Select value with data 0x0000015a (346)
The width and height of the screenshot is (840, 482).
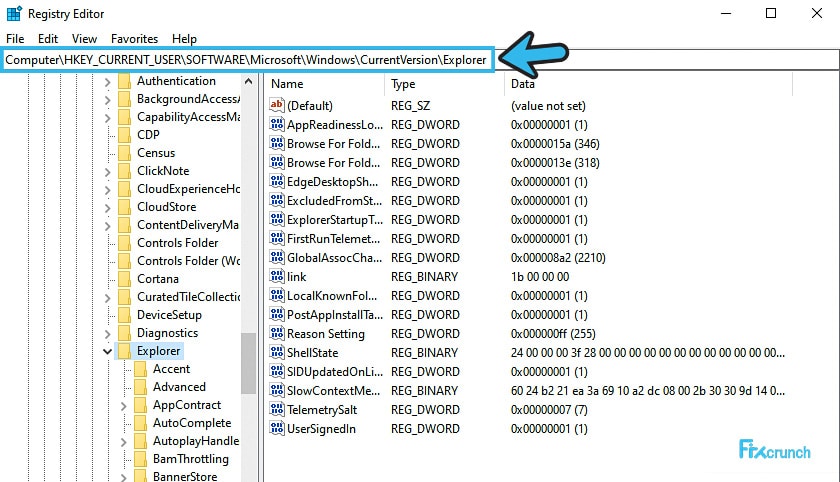click(555, 144)
